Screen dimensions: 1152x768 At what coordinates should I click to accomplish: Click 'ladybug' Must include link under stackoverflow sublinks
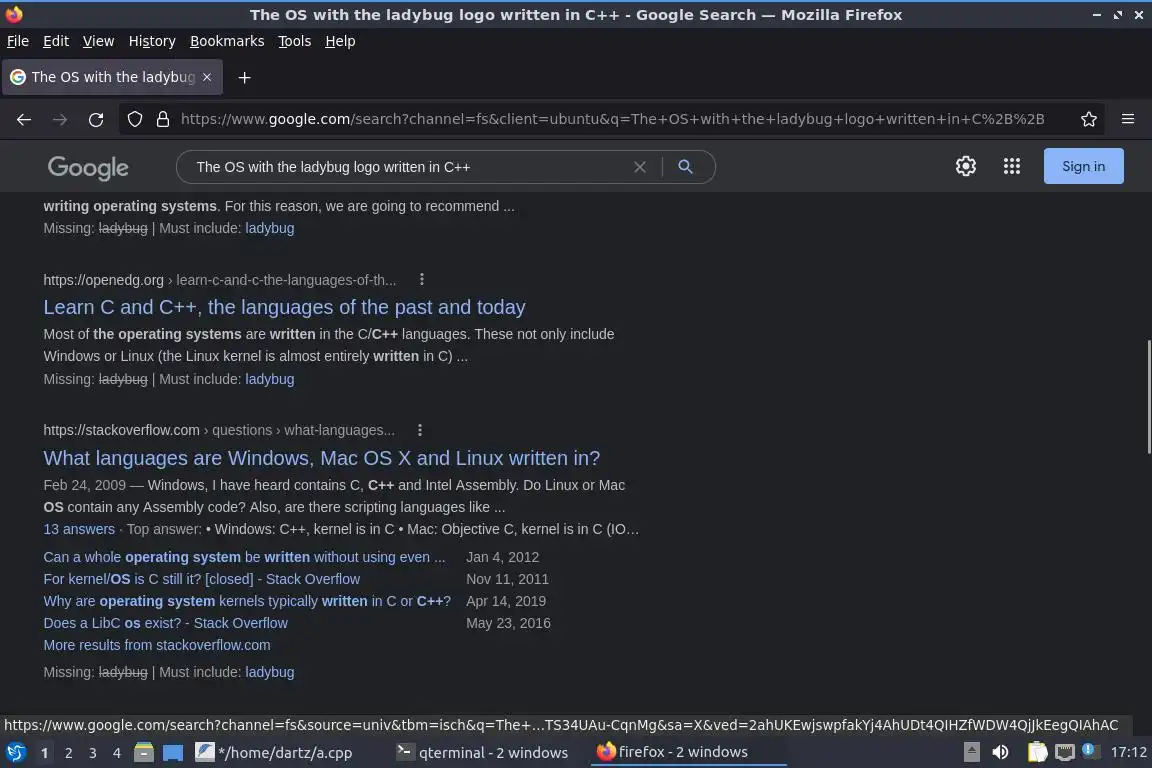(270, 672)
